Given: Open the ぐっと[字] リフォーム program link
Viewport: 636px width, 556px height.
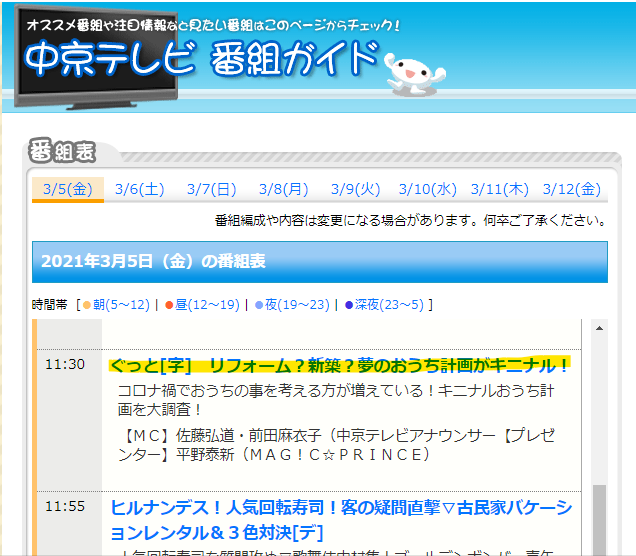Looking at the screenshot, I should tap(339, 365).
